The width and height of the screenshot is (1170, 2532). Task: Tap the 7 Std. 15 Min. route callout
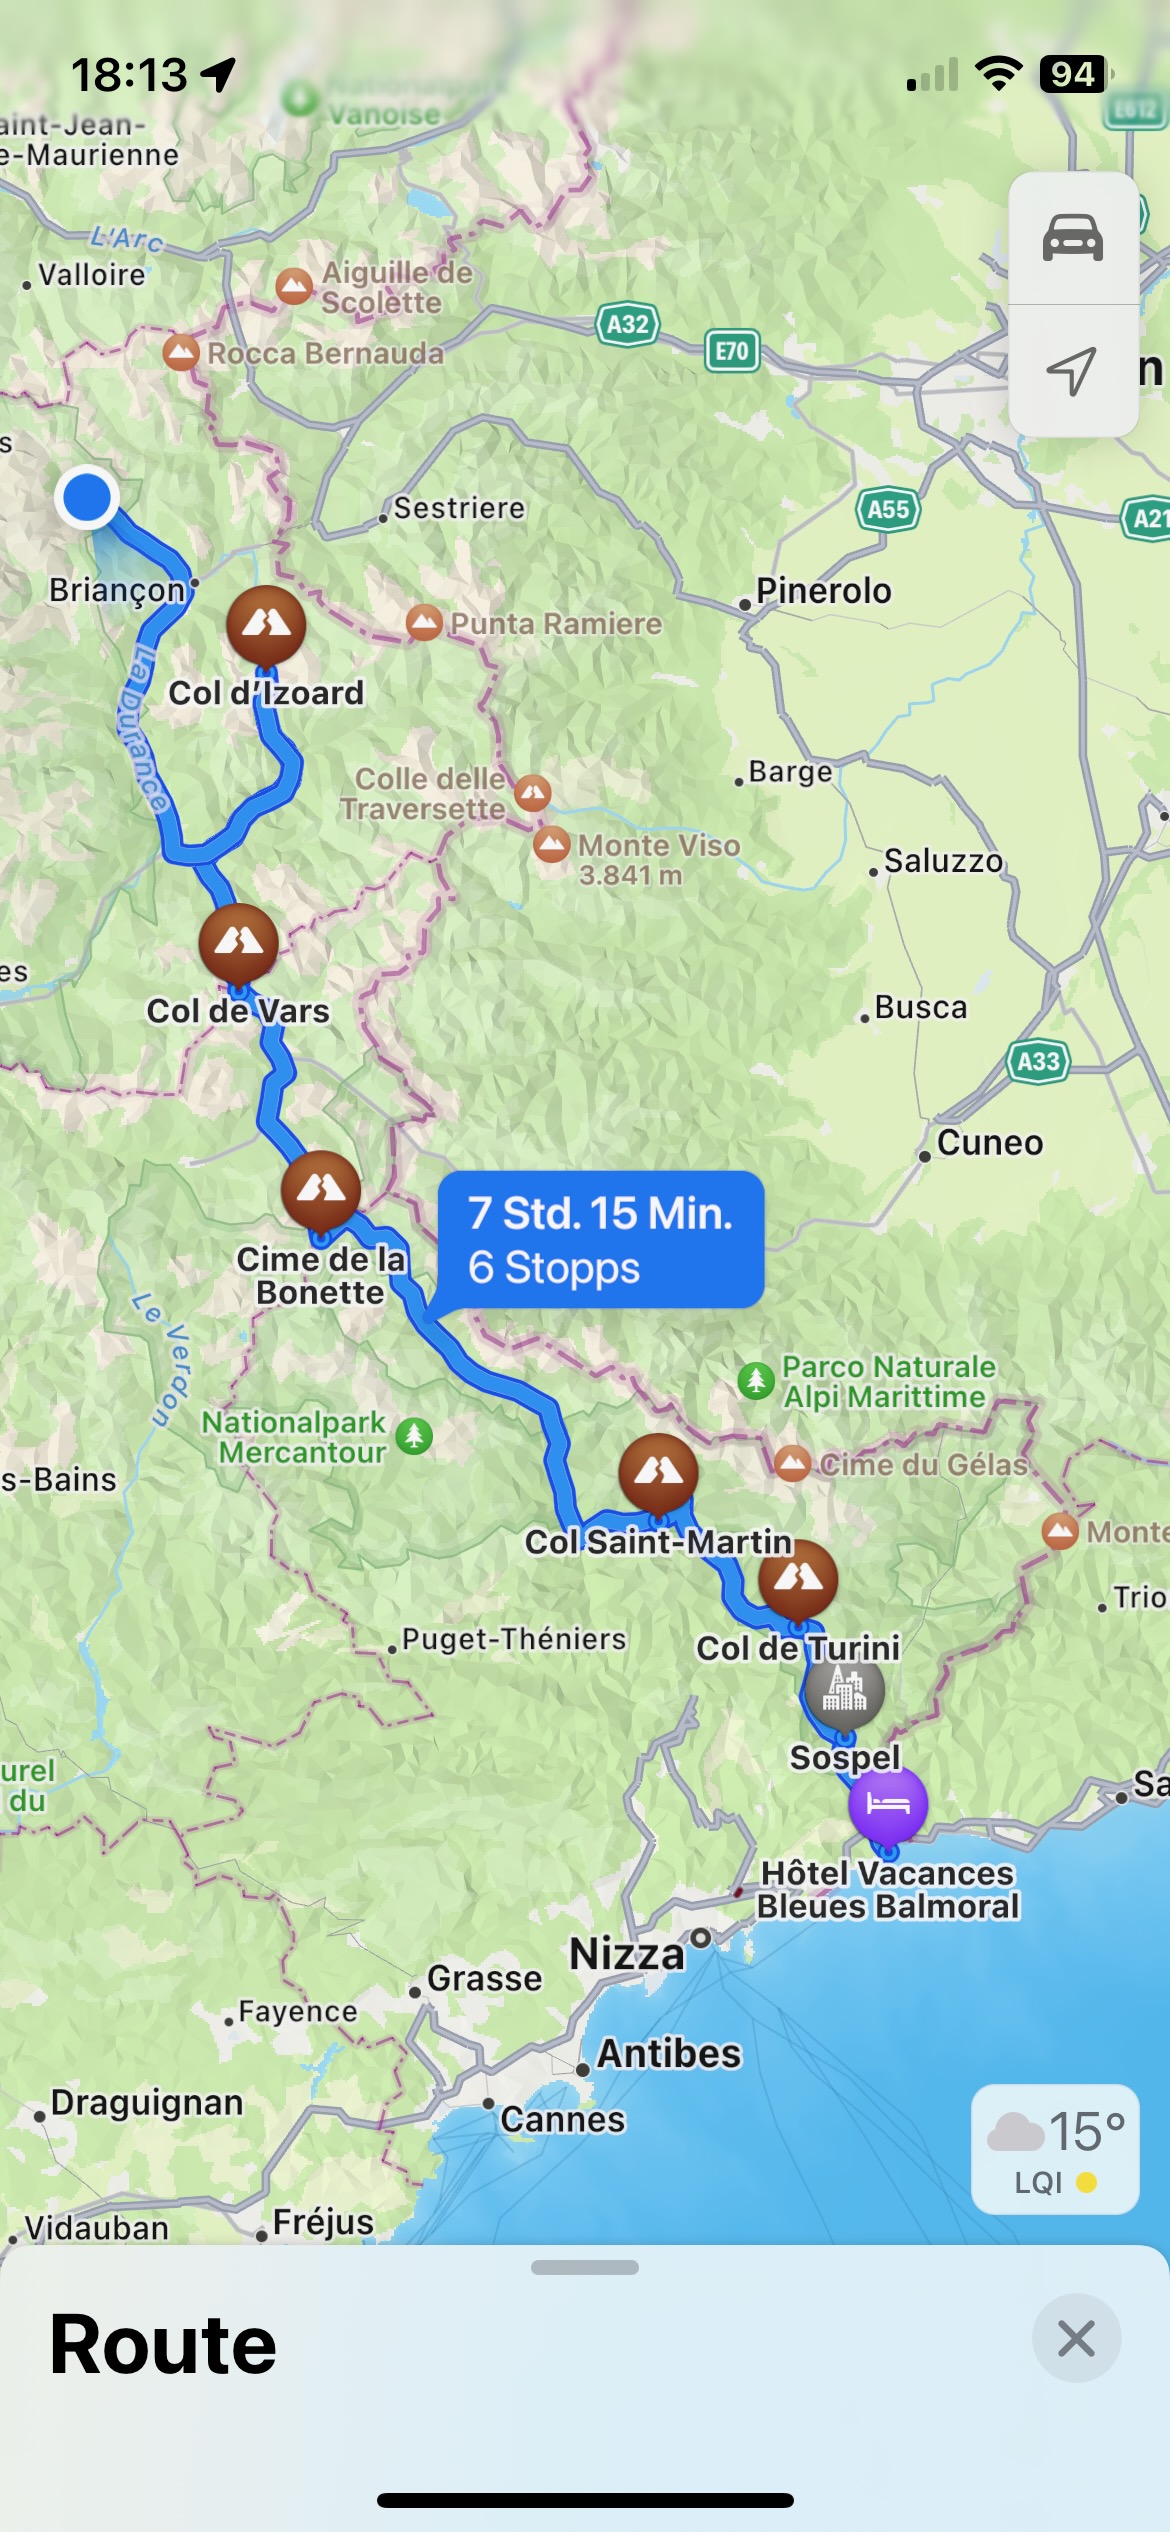tap(600, 1240)
